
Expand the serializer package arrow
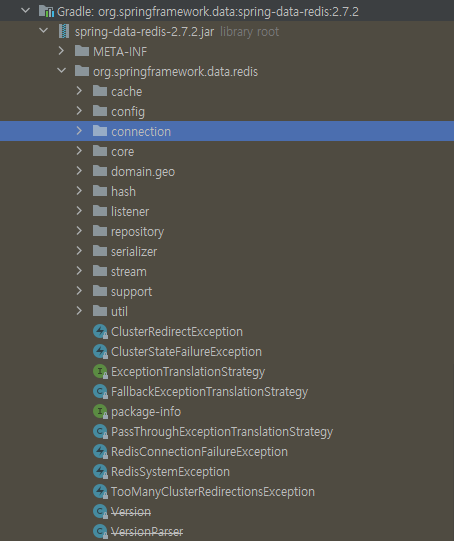coord(79,251)
